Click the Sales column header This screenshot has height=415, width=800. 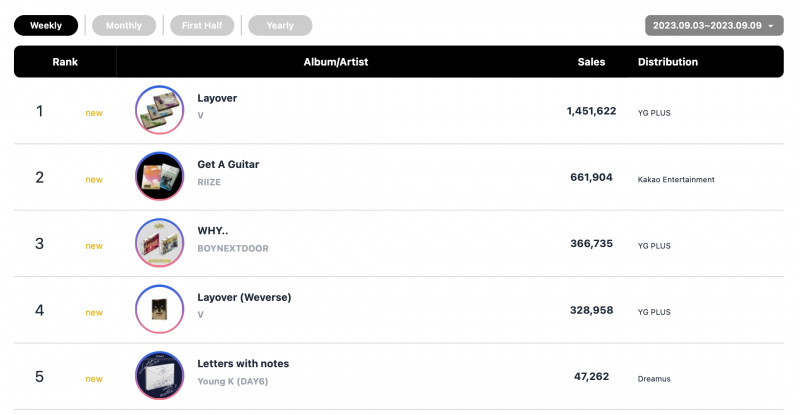(591, 62)
